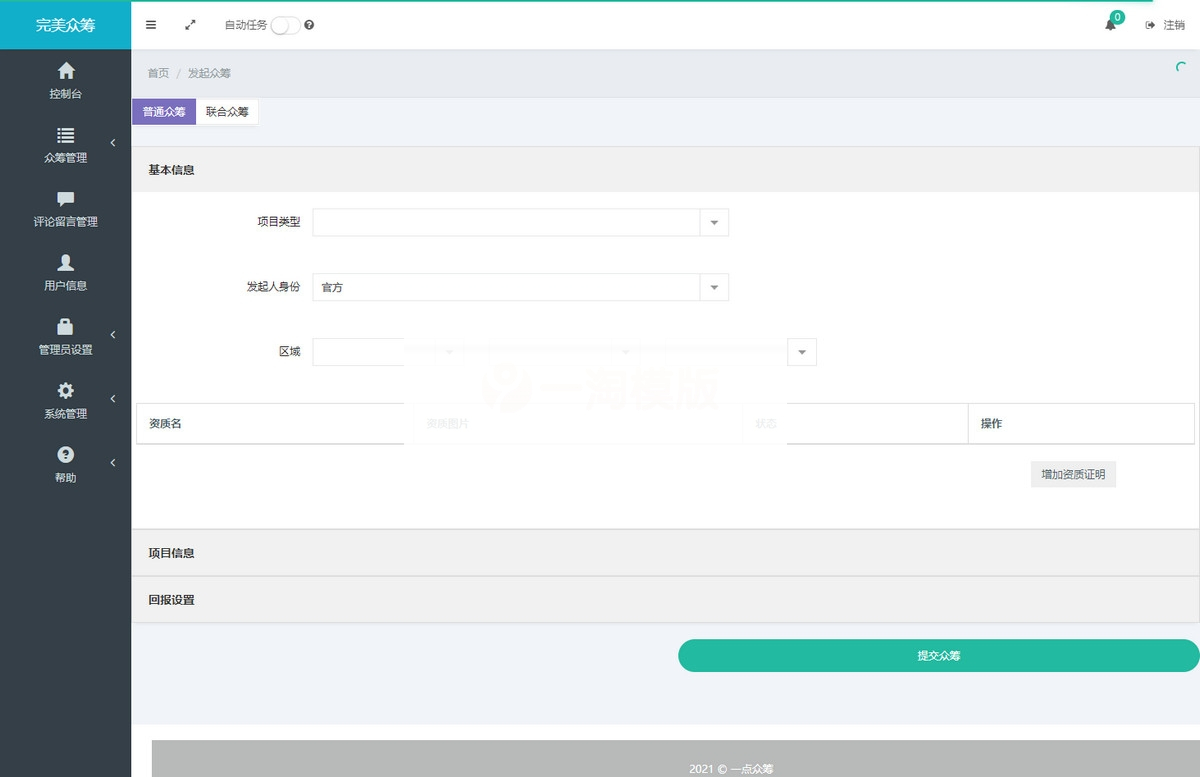This screenshot has width=1200, height=777.
Task: Toggle the 自动任务 switch on
Action: [x=283, y=25]
